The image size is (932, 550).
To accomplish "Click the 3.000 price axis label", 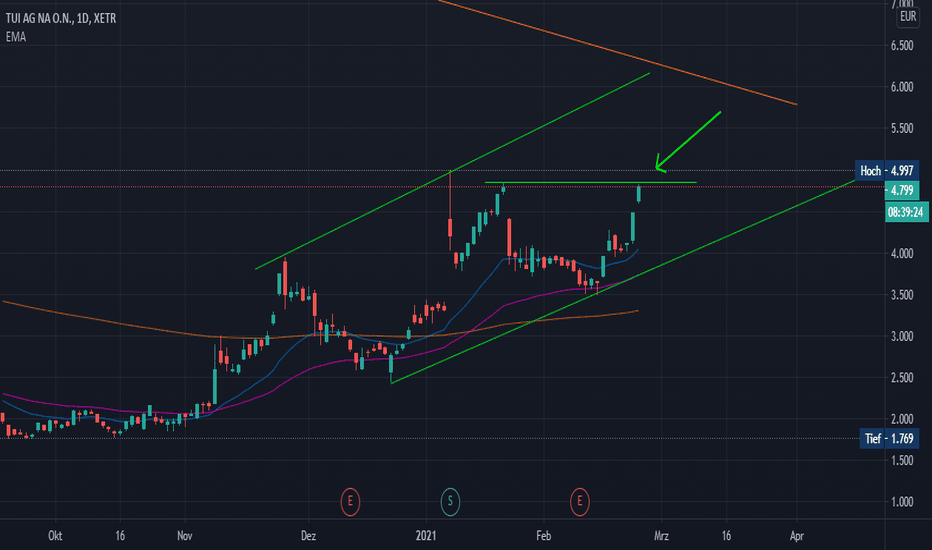I will pos(902,337).
